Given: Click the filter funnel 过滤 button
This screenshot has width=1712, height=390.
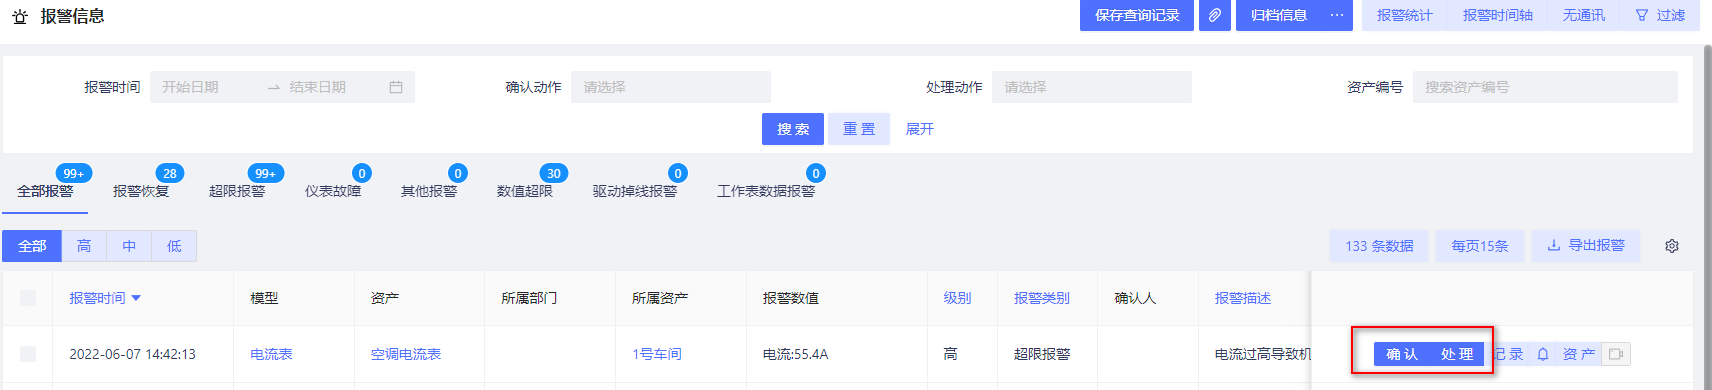Looking at the screenshot, I should click(1660, 15).
